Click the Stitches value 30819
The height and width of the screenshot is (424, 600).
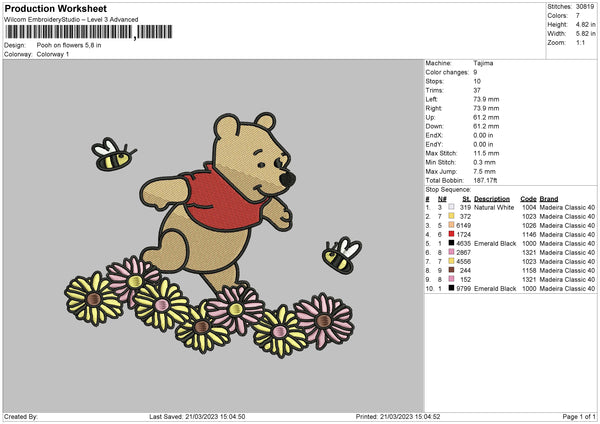pyautogui.click(x=585, y=7)
